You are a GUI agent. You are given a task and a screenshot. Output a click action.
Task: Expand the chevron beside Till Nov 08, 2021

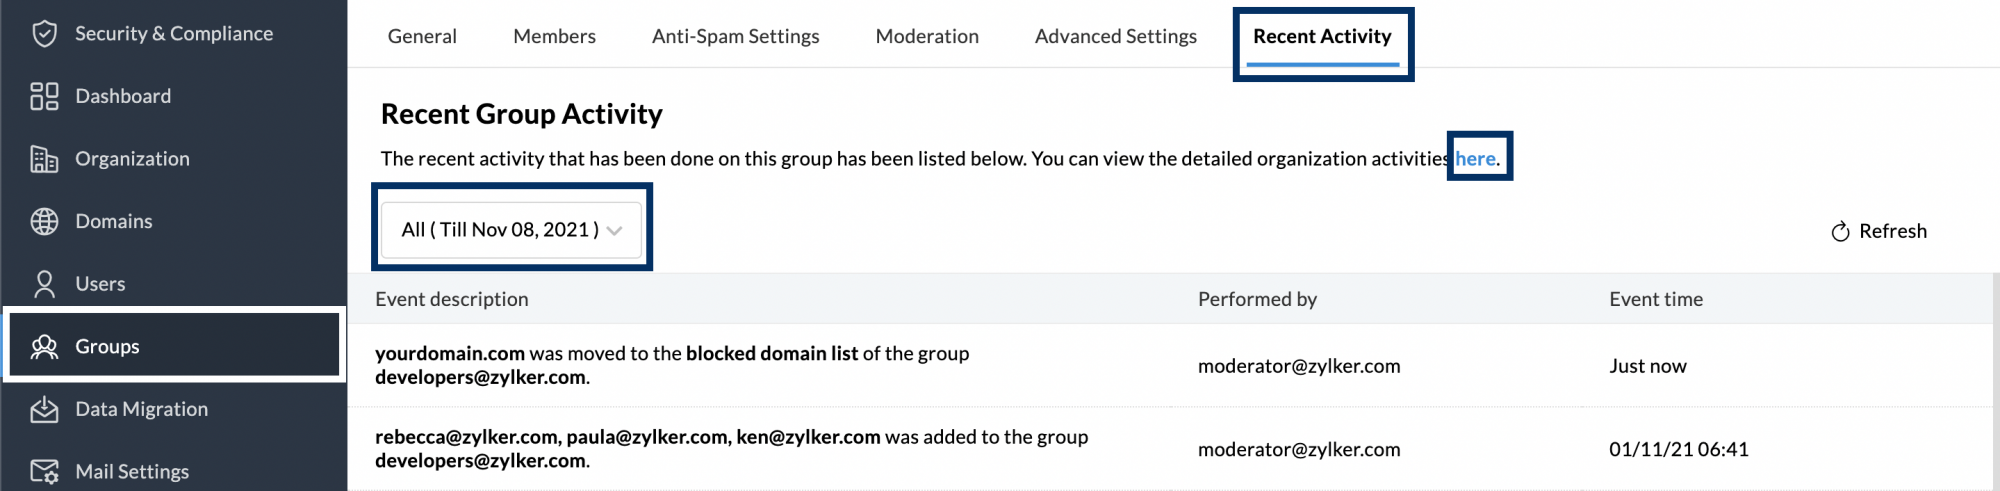click(x=615, y=231)
